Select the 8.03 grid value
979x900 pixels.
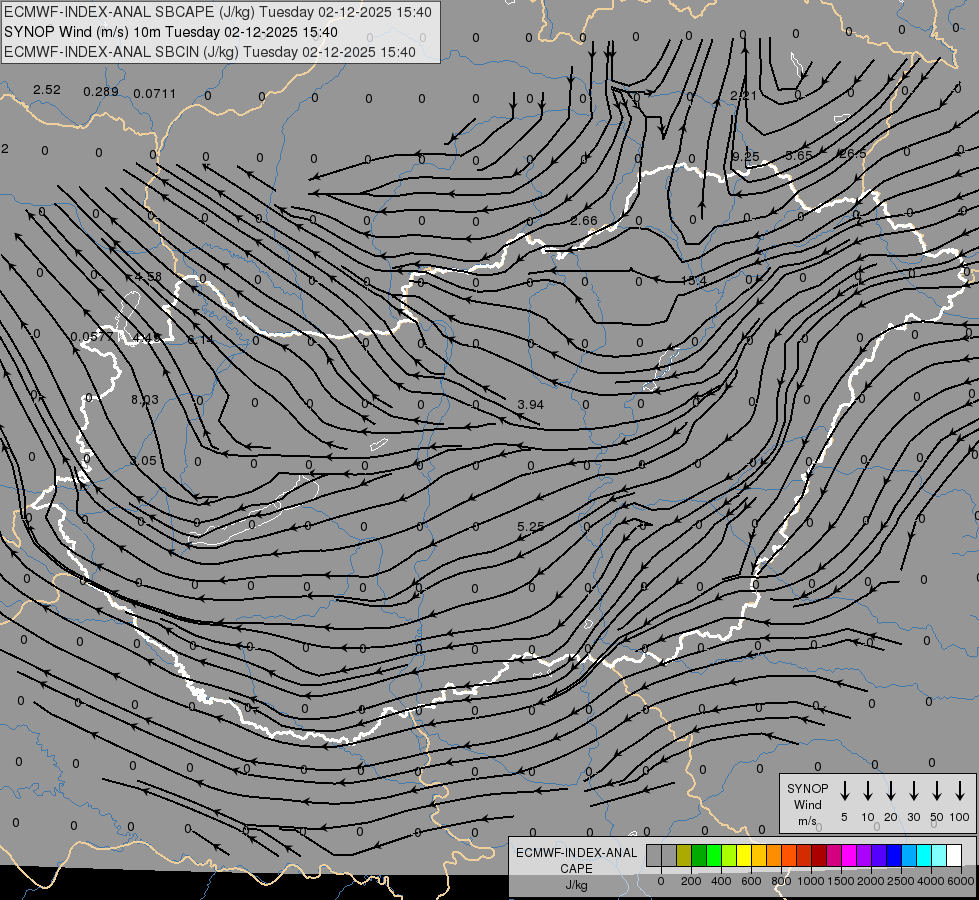[x=145, y=400]
